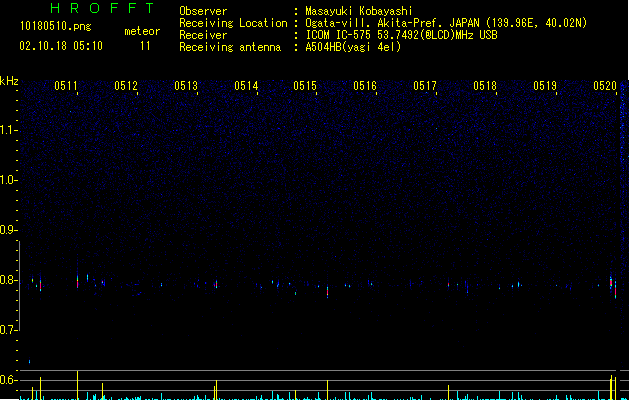Select observer name Masayuki Kobayashi
Screen dimensions: 629x400
(359, 11)
